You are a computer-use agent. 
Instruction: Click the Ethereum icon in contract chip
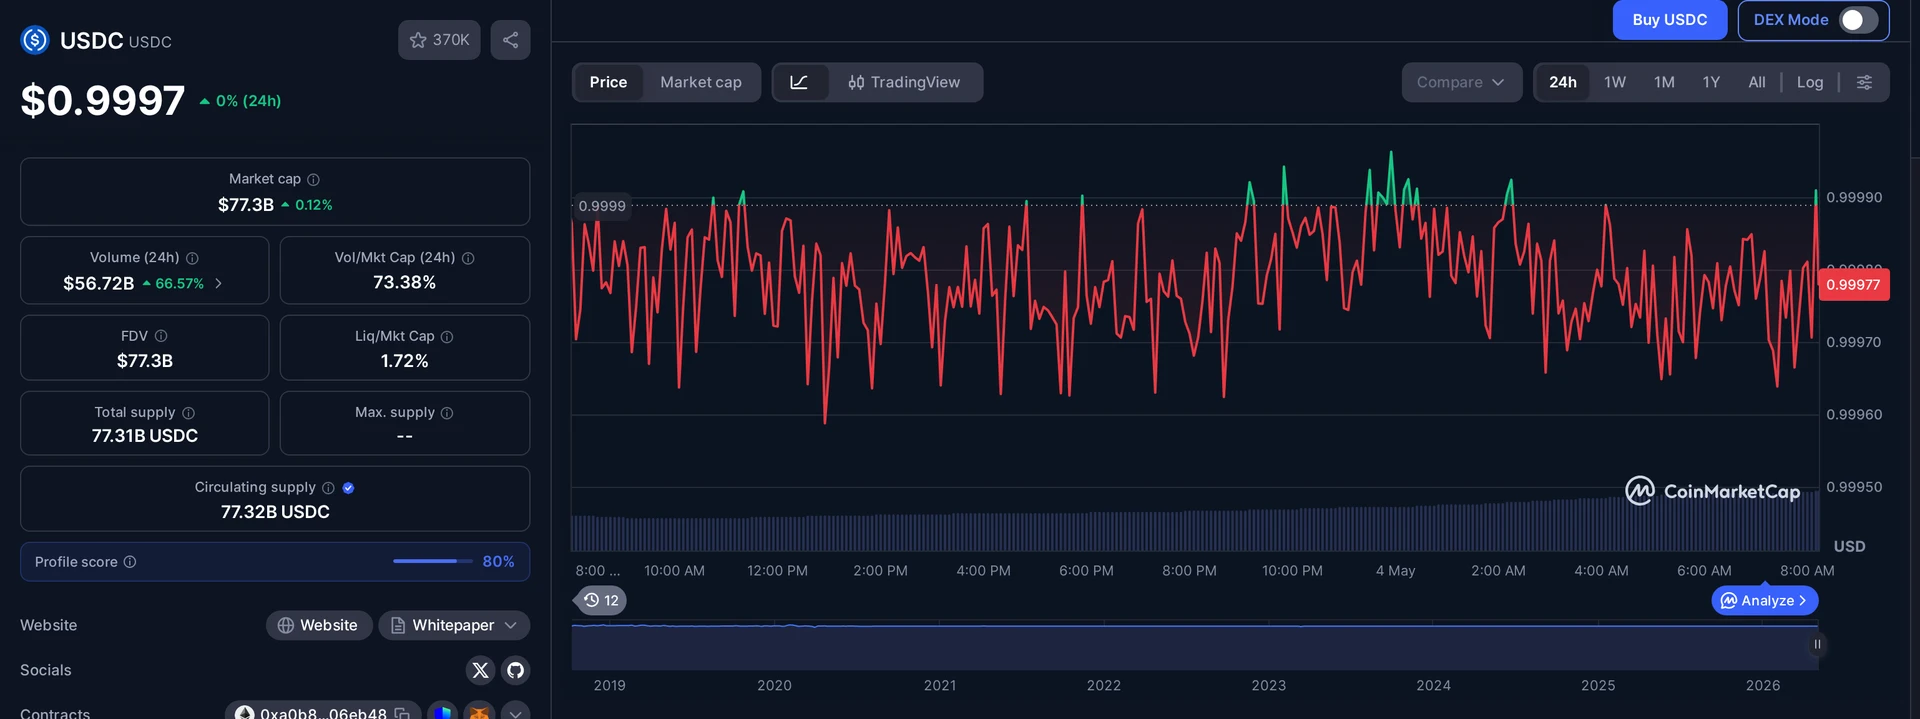(x=244, y=713)
